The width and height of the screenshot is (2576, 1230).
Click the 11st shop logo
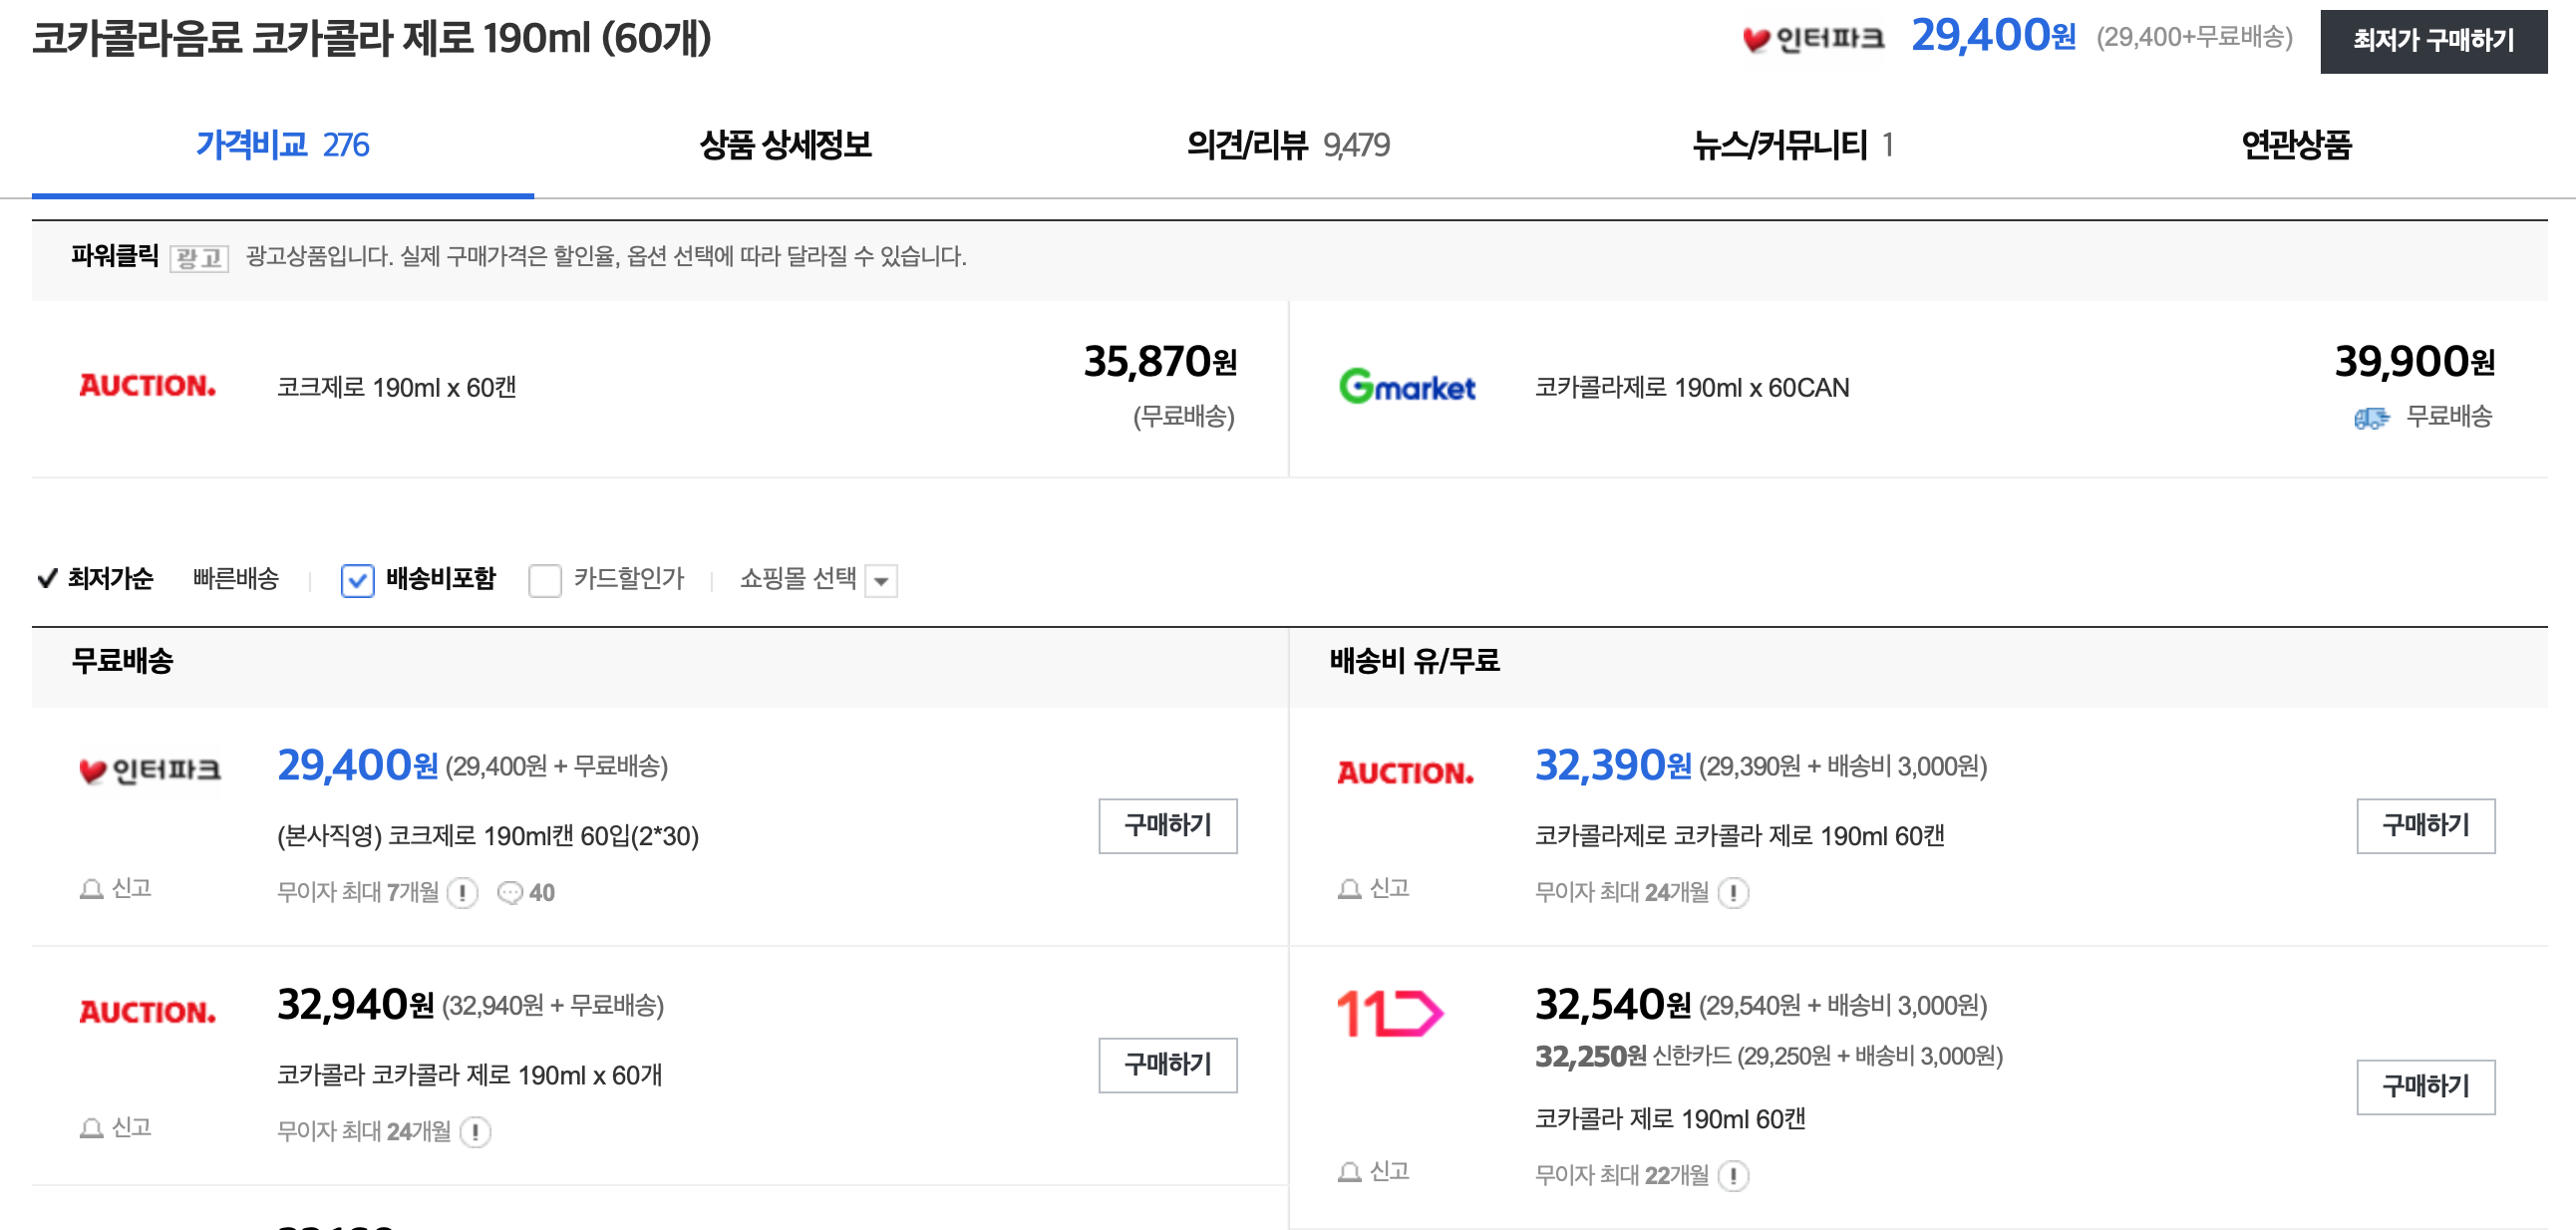(x=1389, y=1013)
